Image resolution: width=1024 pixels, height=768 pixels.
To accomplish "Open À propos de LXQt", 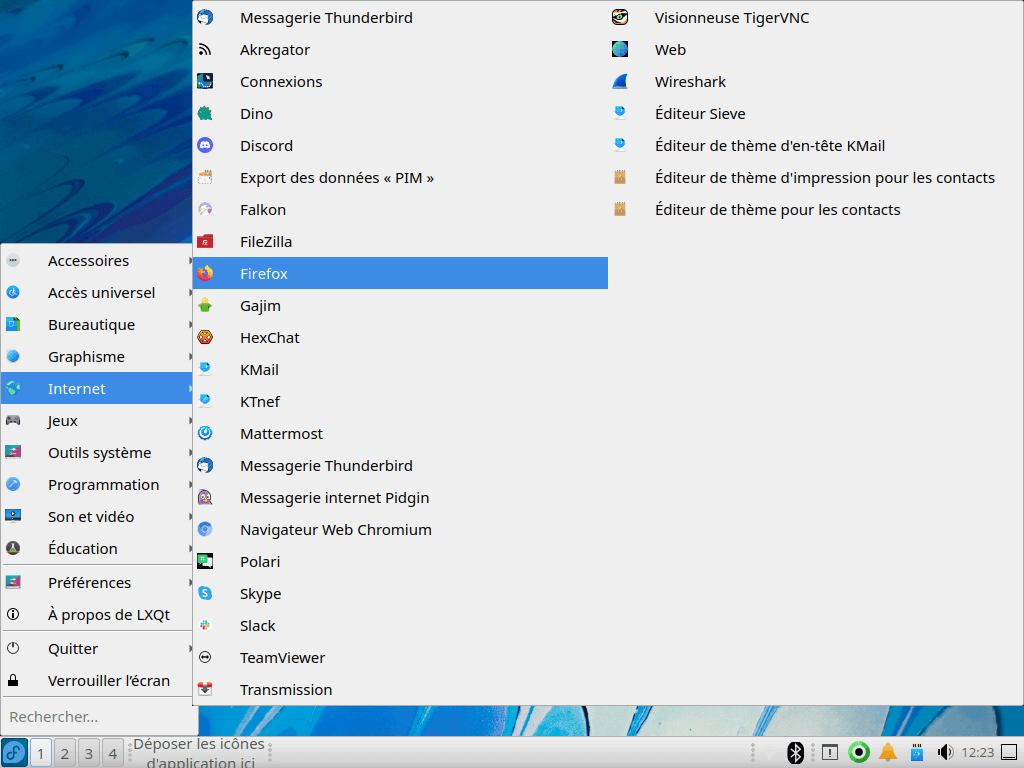I will (x=97, y=615).
